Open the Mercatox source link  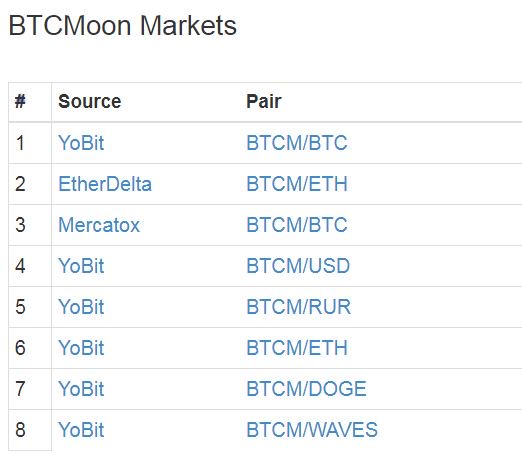coord(99,225)
